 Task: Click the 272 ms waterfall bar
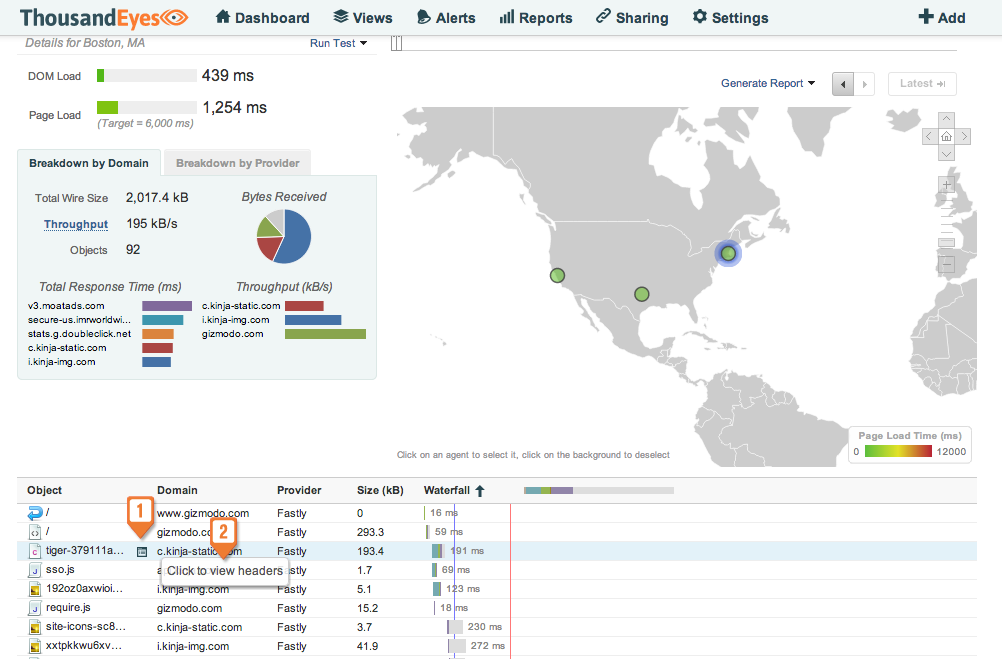click(457, 646)
